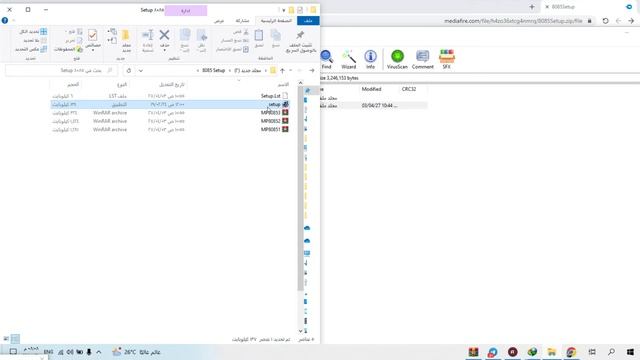The image size is (640, 360).
Task: Click the Rename ribbon icon
Action: [x=148, y=36]
